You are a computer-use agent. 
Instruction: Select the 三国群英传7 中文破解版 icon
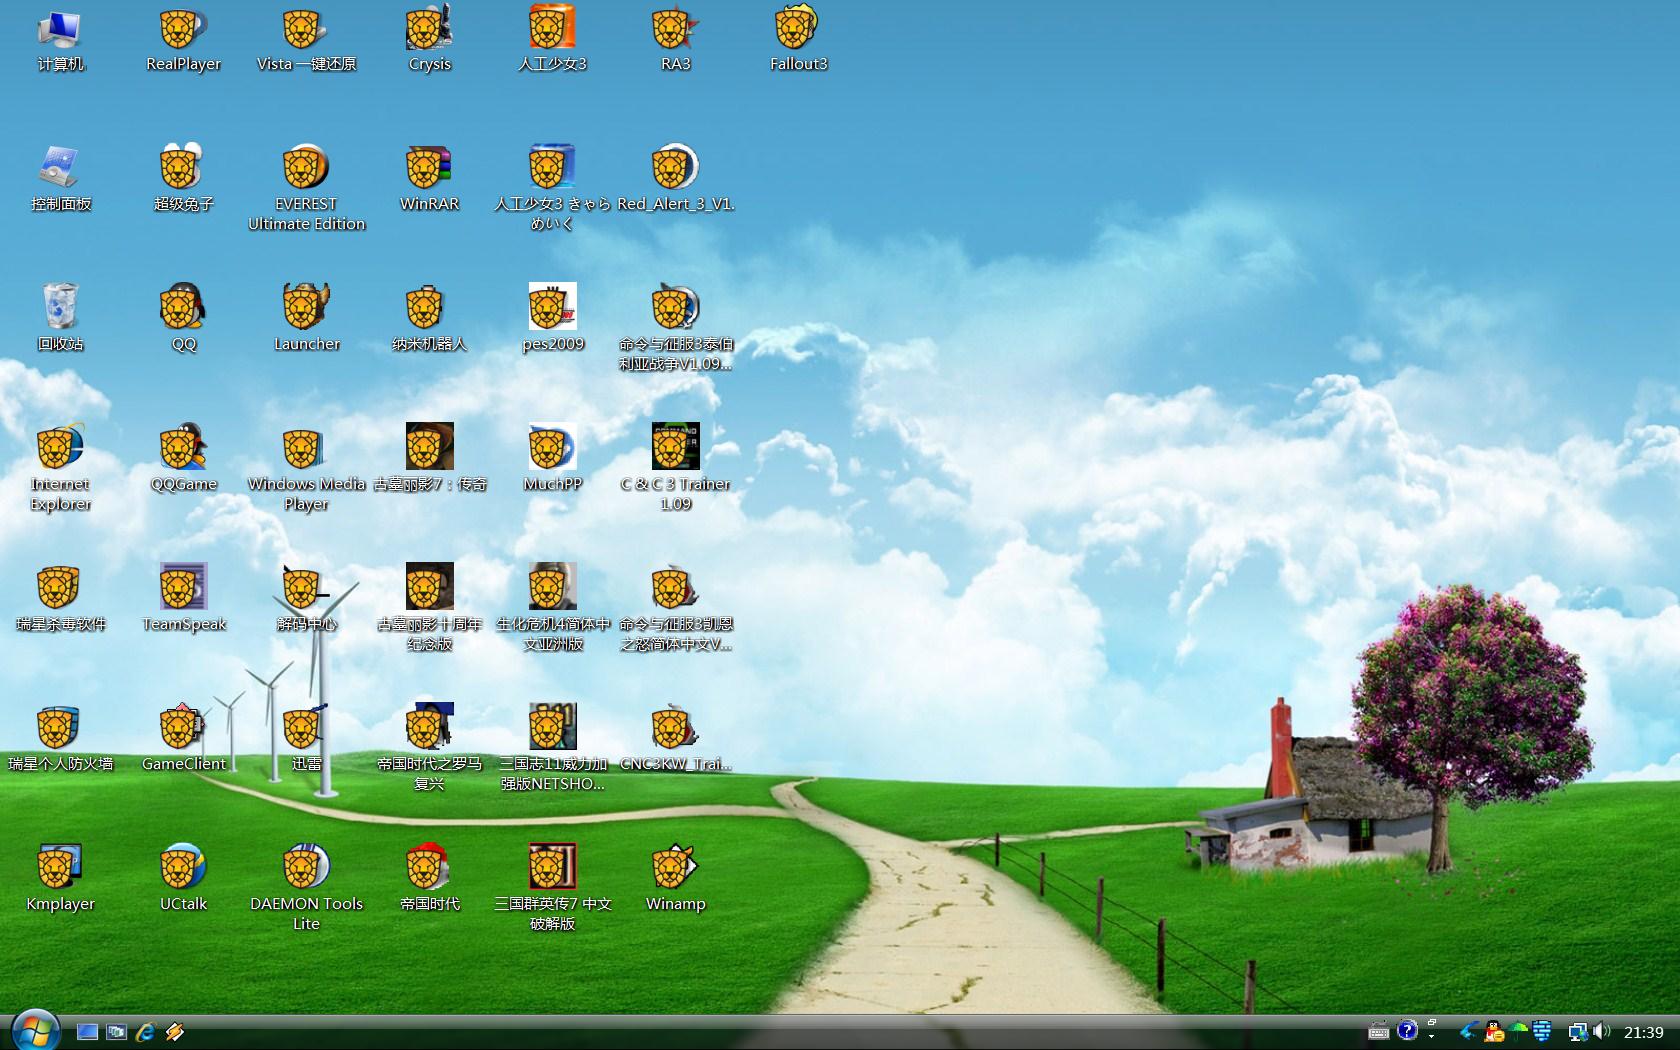click(x=552, y=889)
